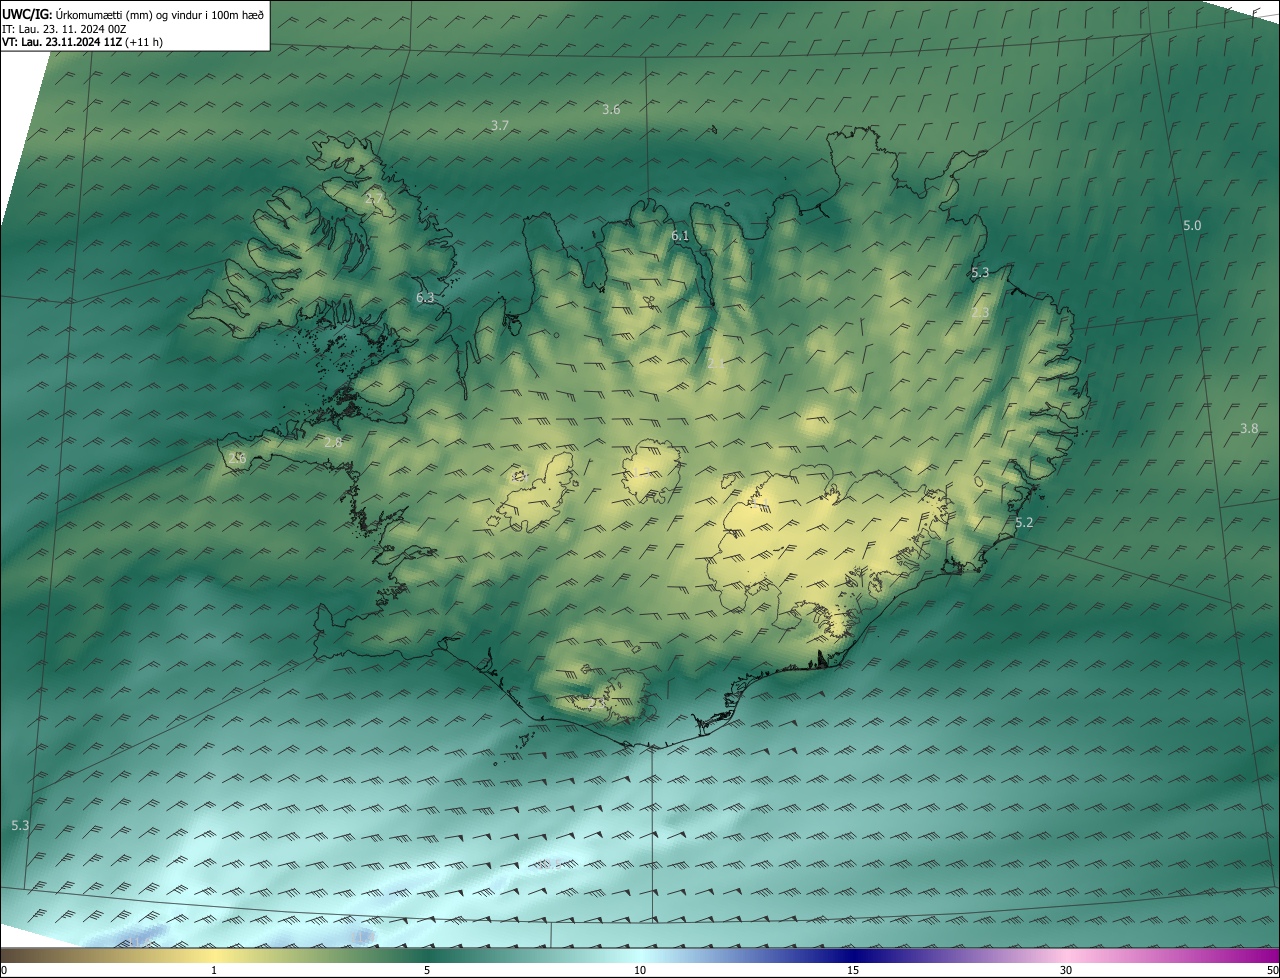Screen dimensions: 1280x978
Task: Click the 15 tick on the color scale
Action: 853,970
